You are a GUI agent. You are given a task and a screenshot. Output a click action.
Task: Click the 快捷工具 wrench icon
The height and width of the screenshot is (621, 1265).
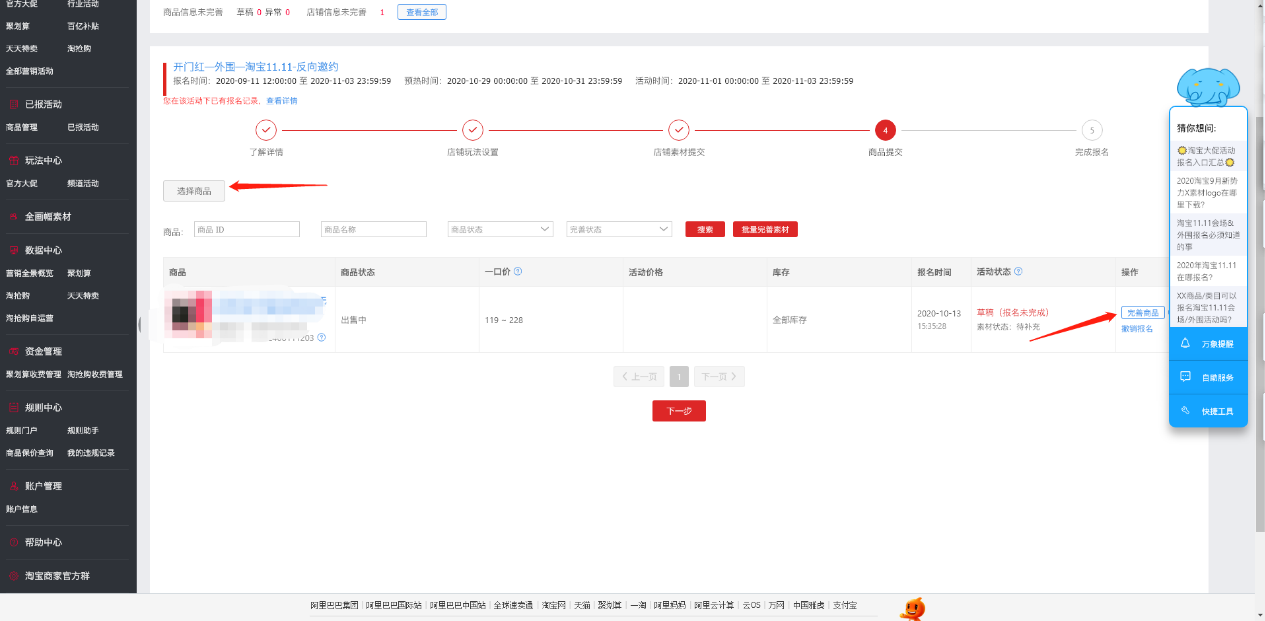pos(1185,411)
